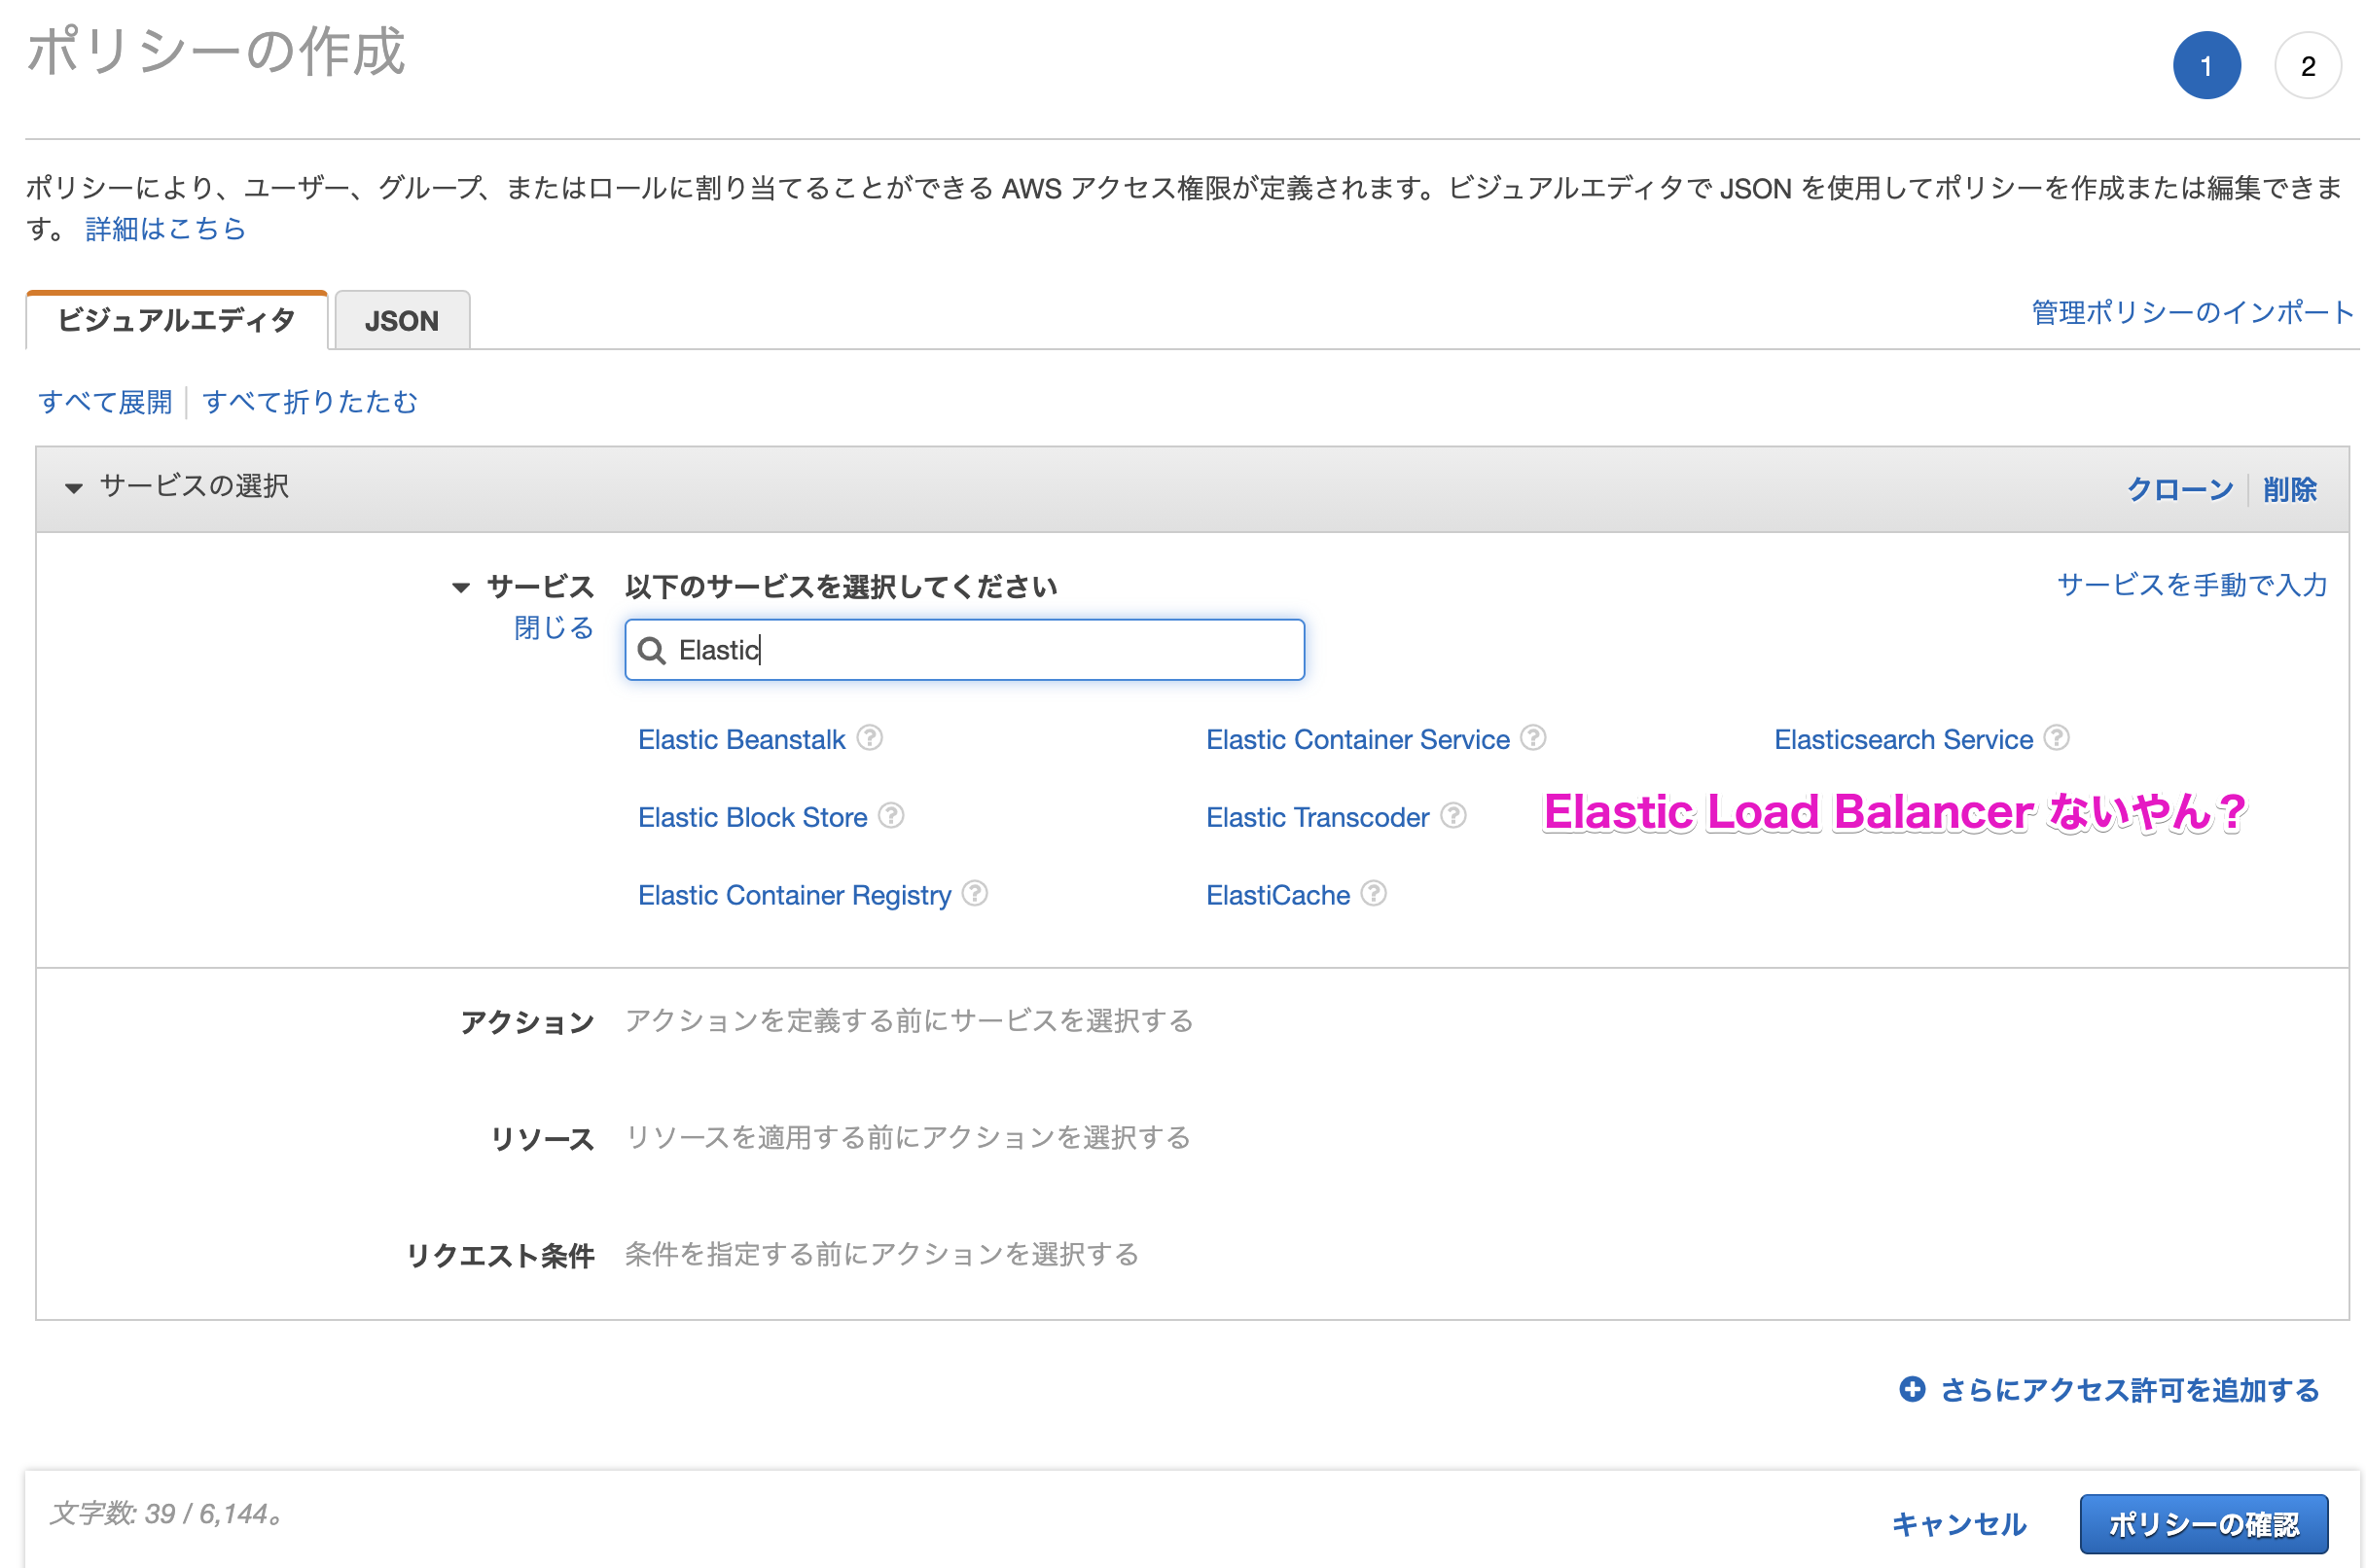
Task: Switch to the JSON tab
Action: tap(401, 321)
